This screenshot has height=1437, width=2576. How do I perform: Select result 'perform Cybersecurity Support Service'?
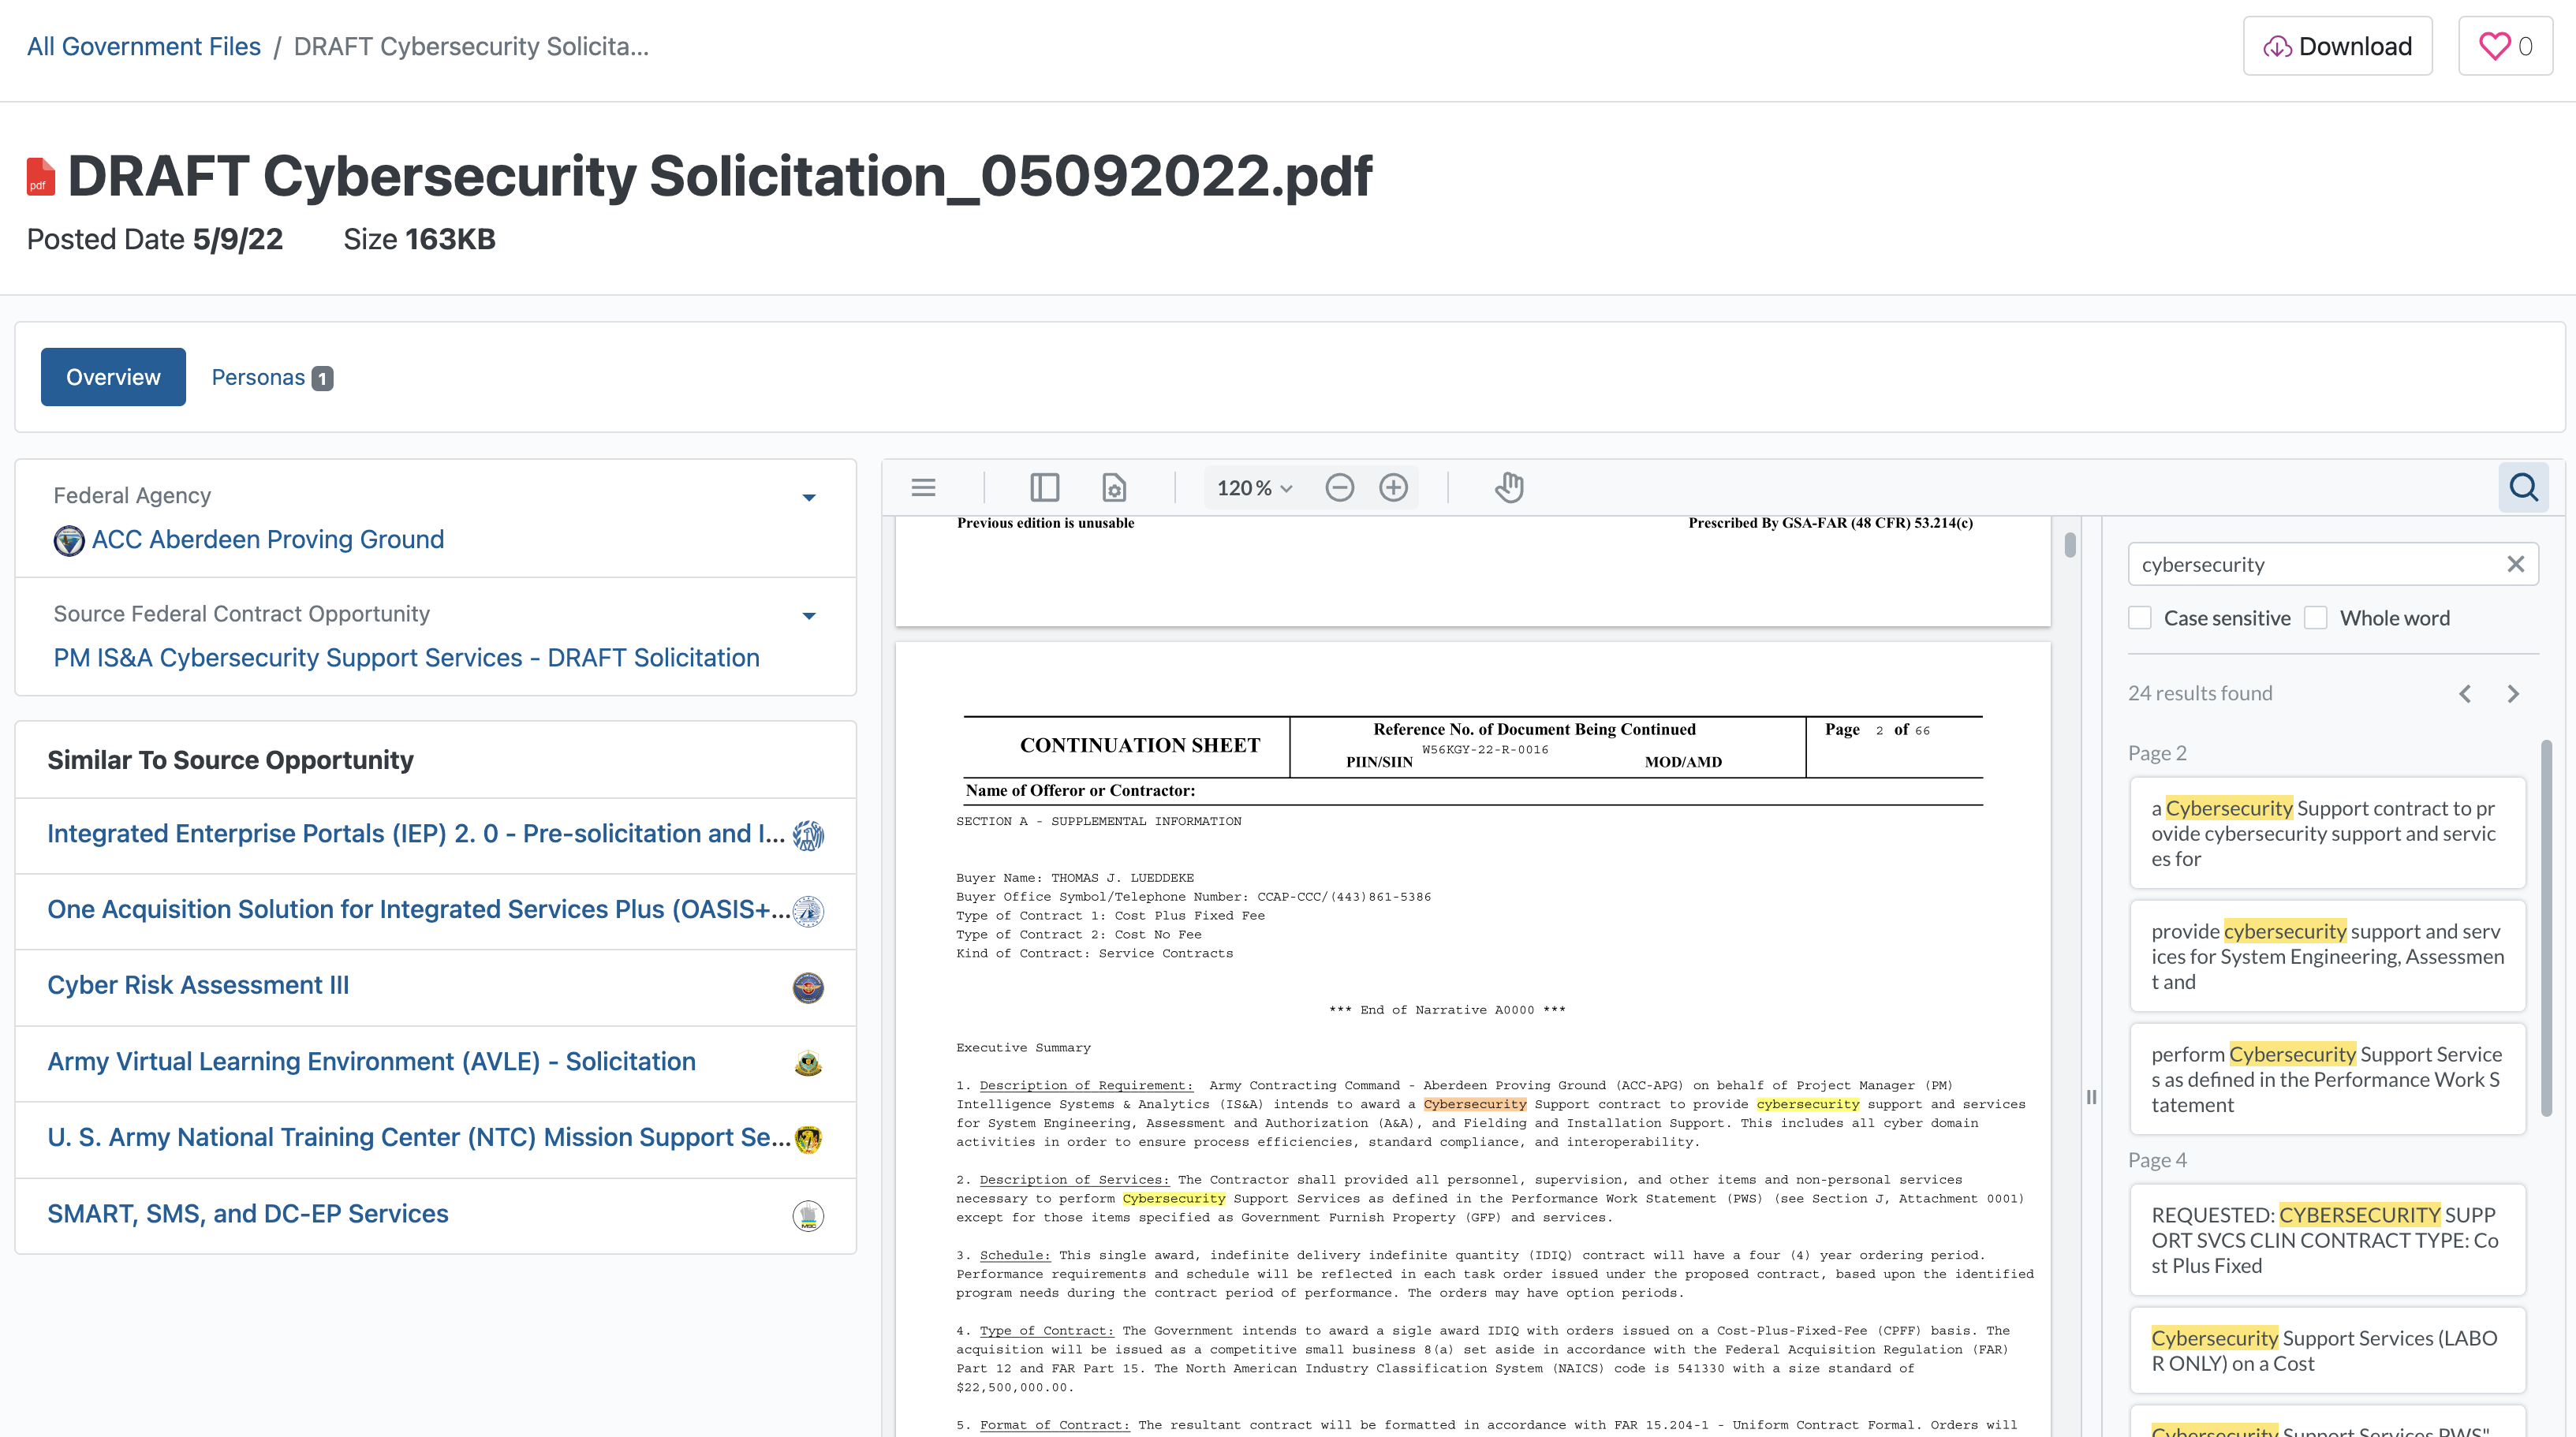pos(2327,1079)
